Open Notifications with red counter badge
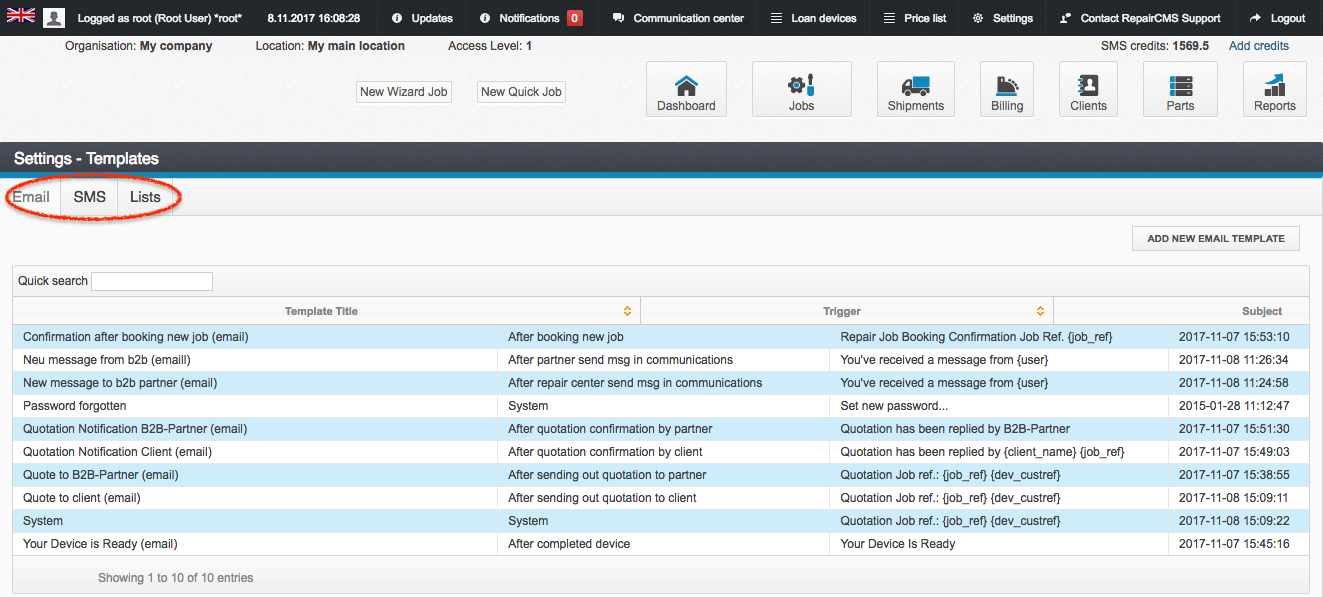 (531, 18)
